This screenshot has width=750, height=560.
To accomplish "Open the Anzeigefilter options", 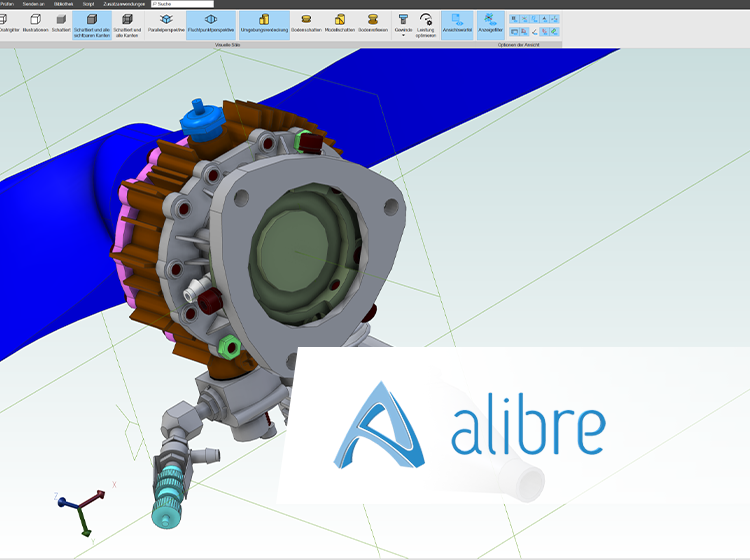I will pos(490,23).
